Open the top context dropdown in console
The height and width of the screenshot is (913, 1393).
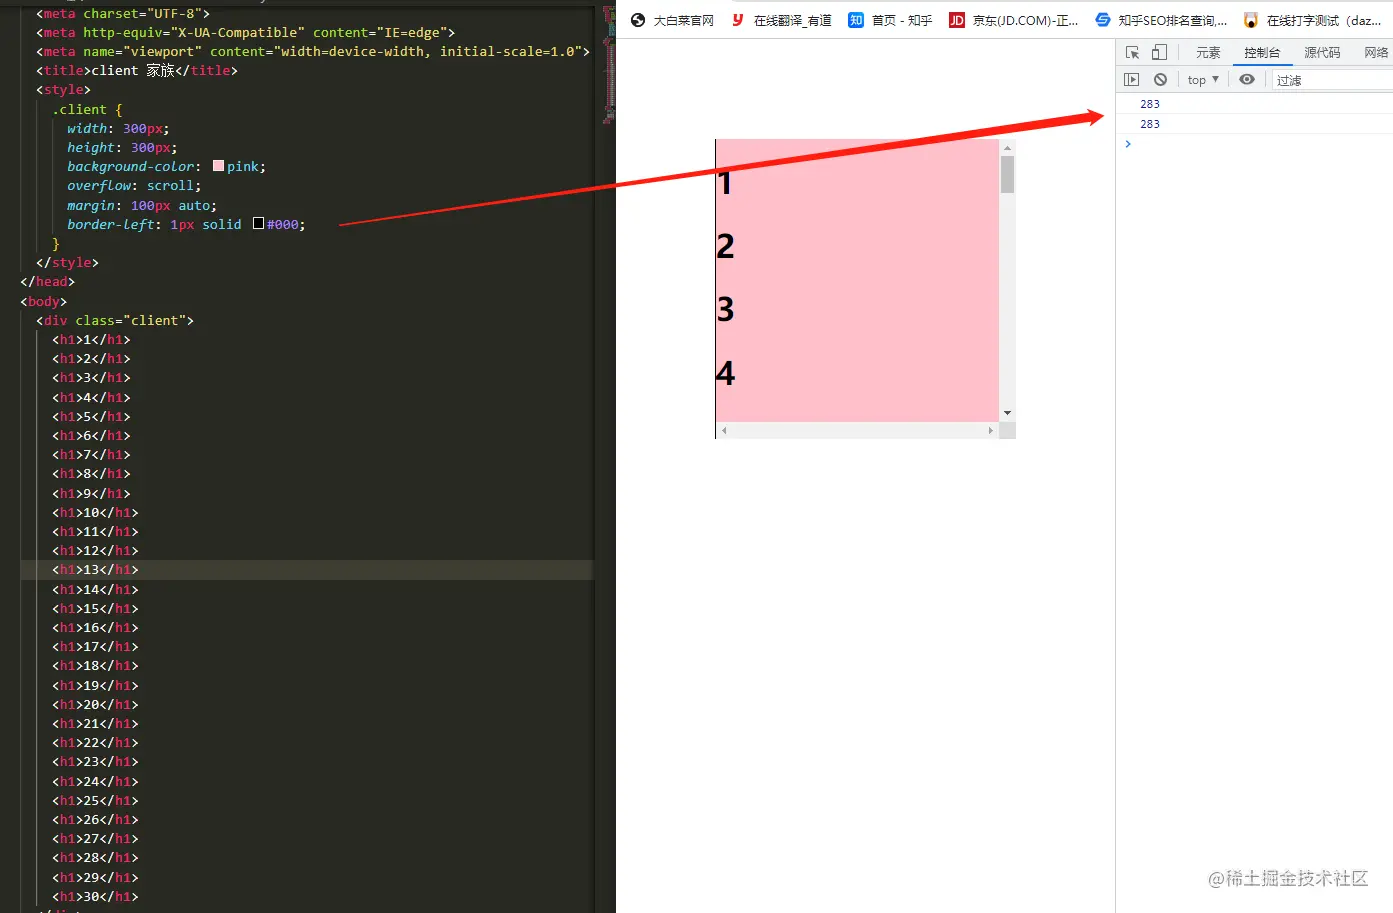point(1203,80)
